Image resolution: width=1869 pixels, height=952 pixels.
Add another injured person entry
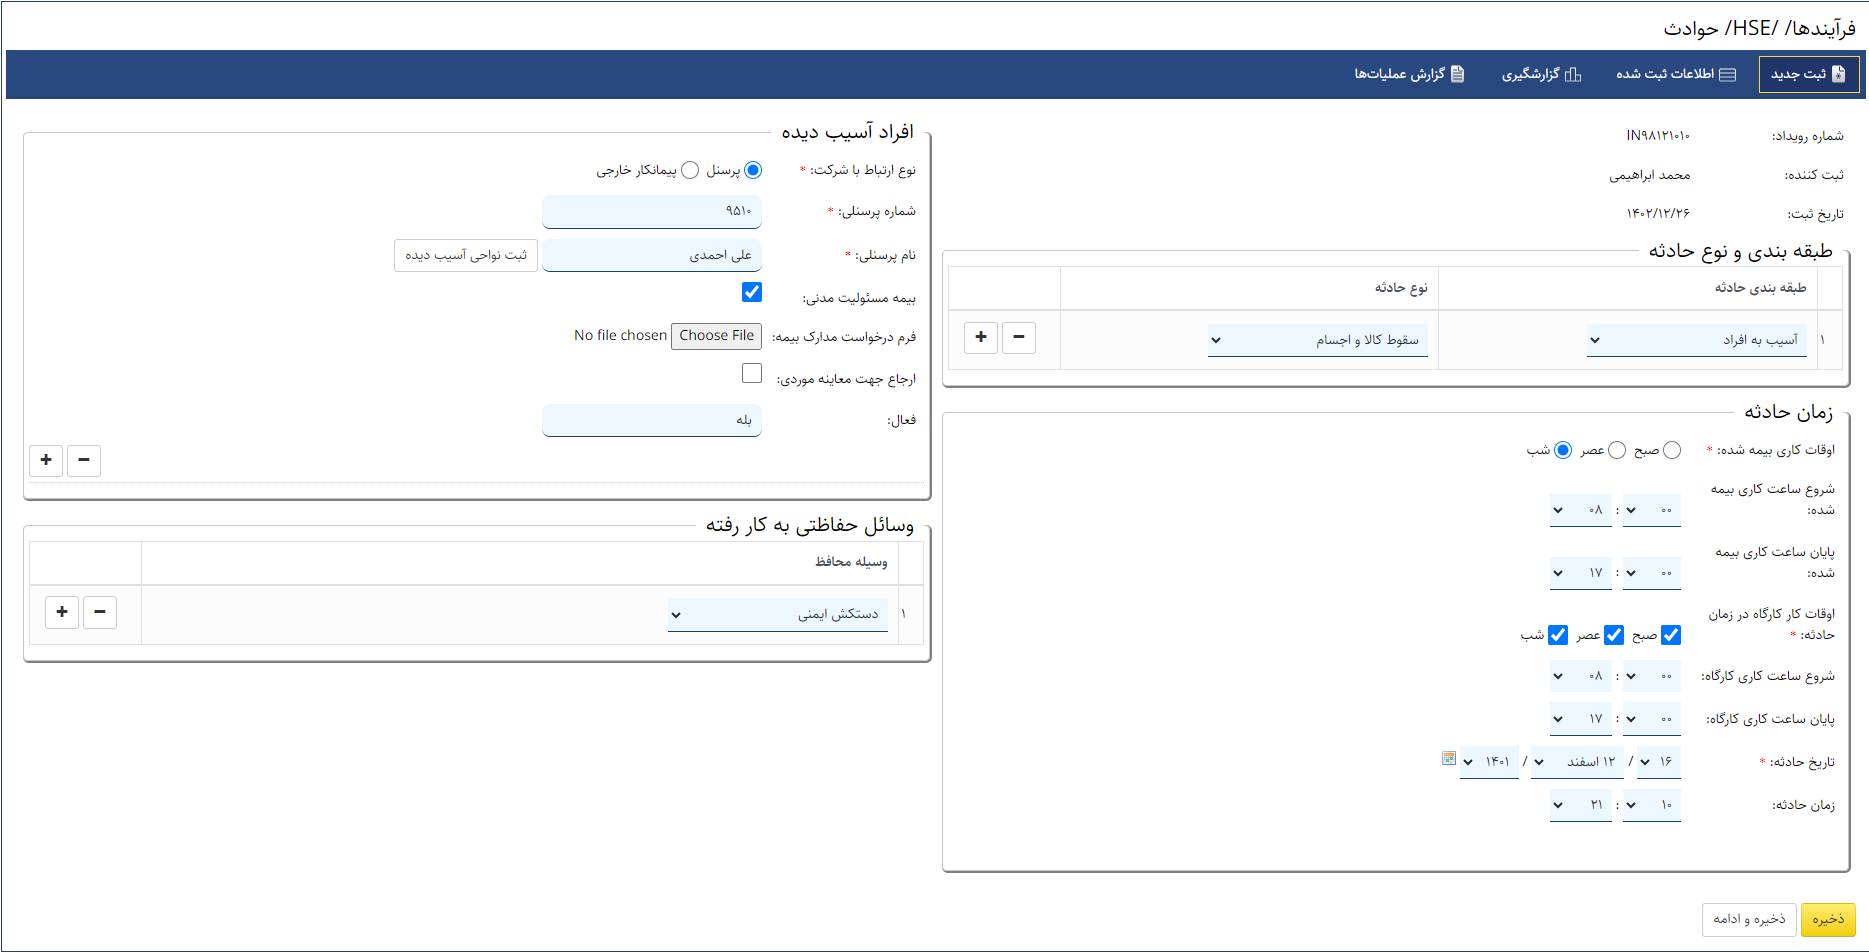coord(46,460)
